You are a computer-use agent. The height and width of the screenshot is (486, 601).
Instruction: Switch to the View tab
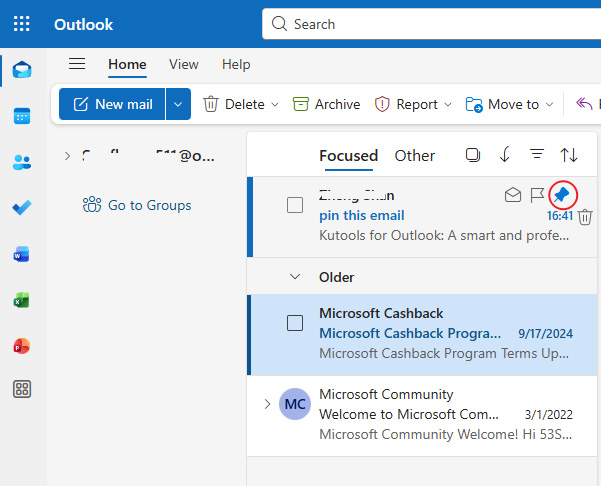[184, 64]
